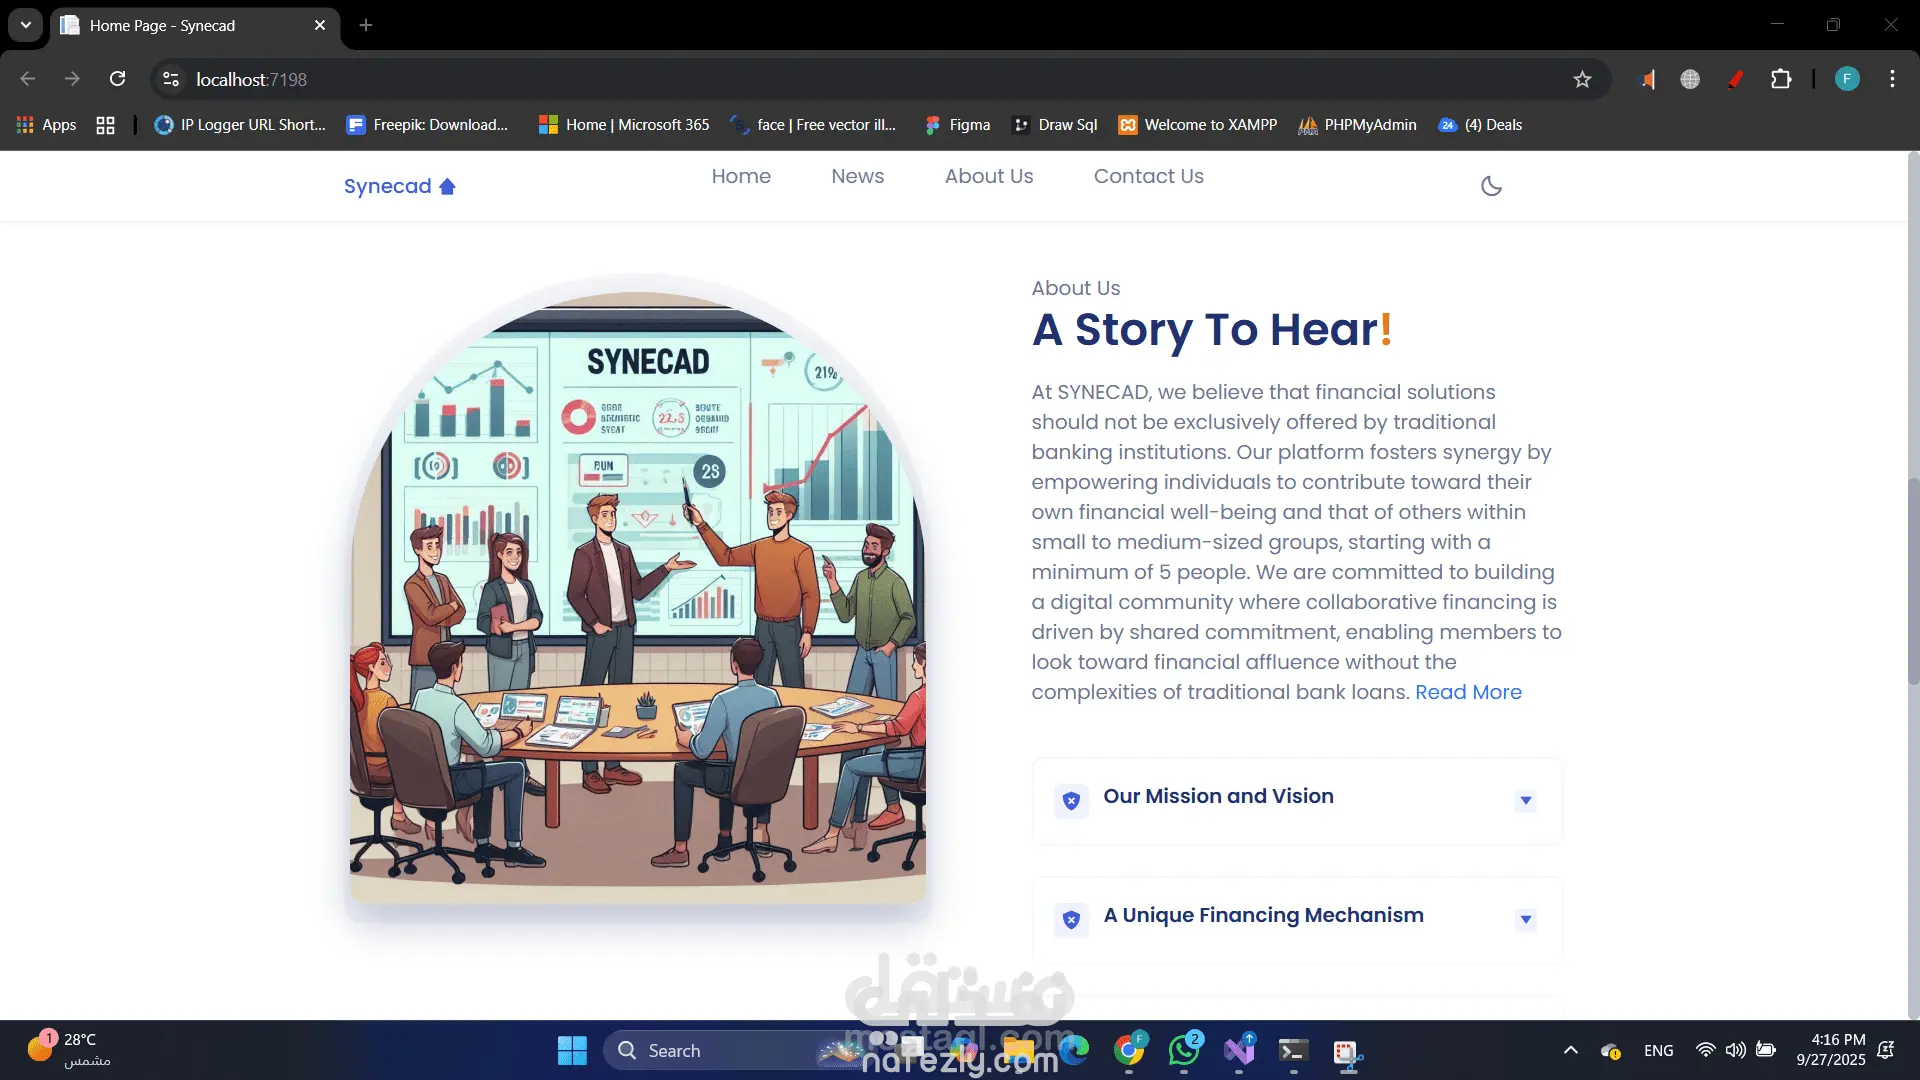The height and width of the screenshot is (1080, 1920).
Task: Click the Read More link
Action: pyautogui.click(x=1468, y=692)
